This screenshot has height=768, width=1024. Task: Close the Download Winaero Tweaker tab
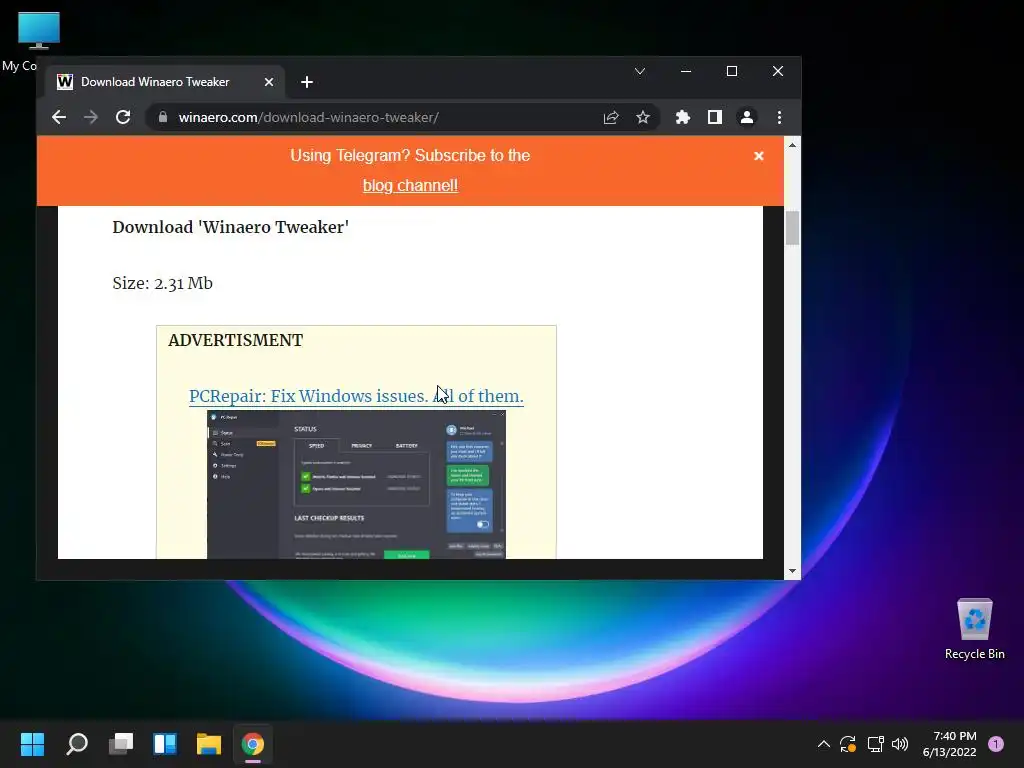268,82
